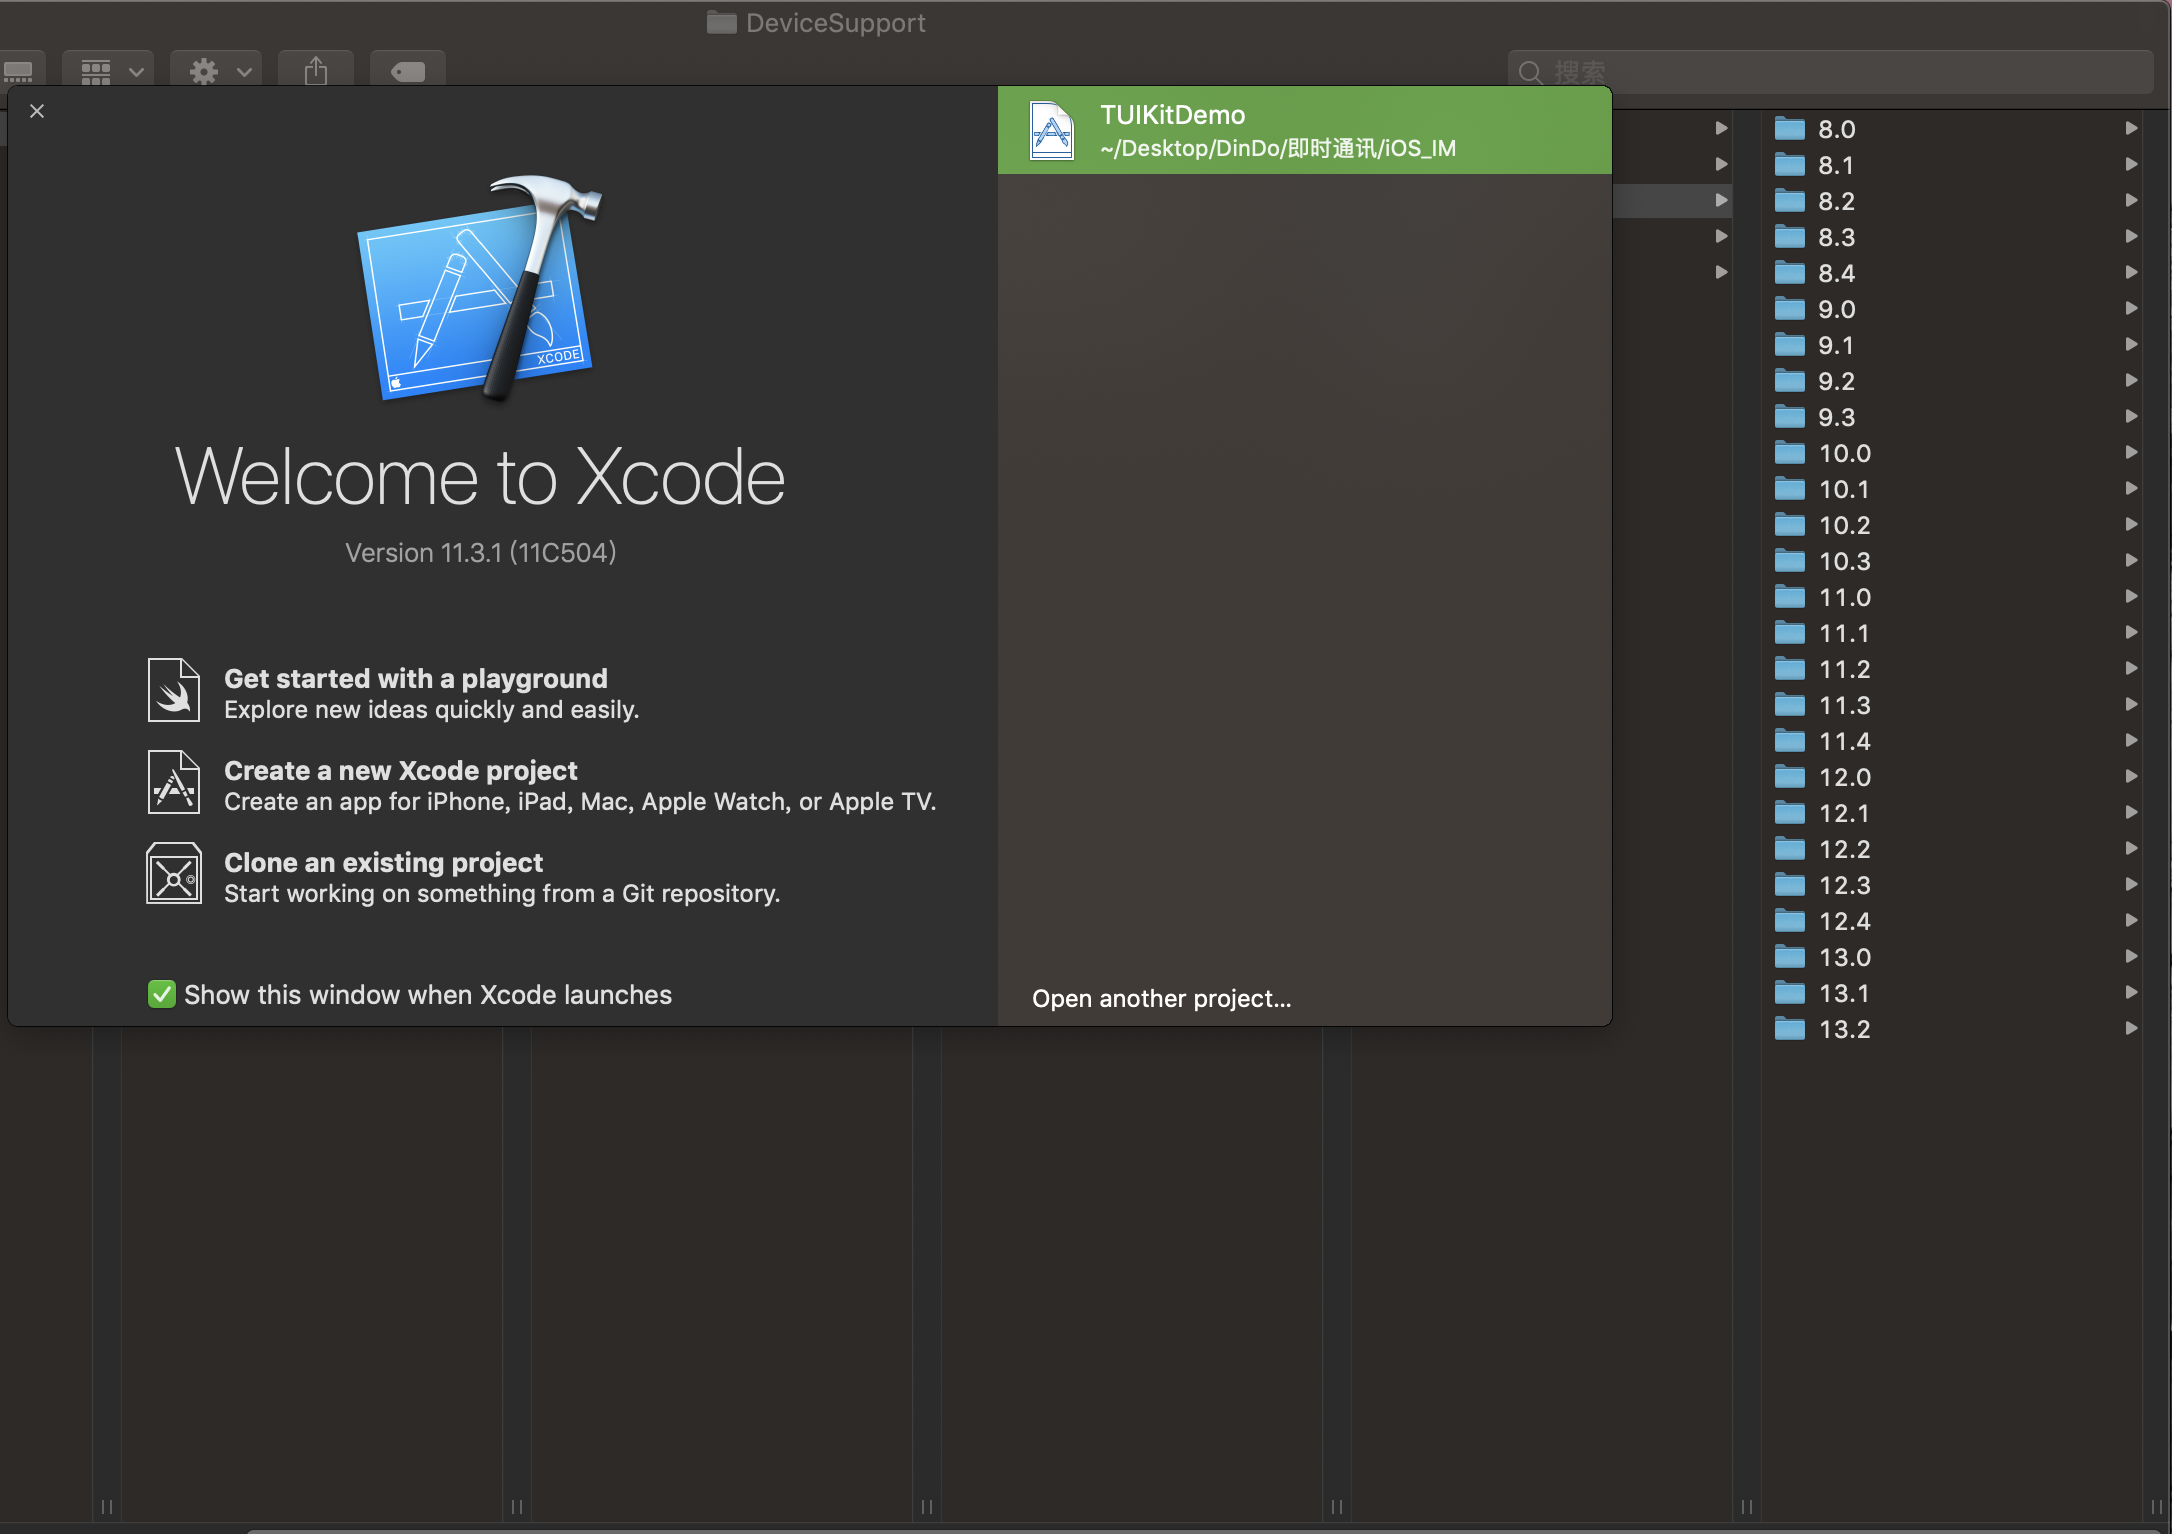2172x1534 pixels.
Task: Click the Swift playground icon
Action: click(x=174, y=690)
